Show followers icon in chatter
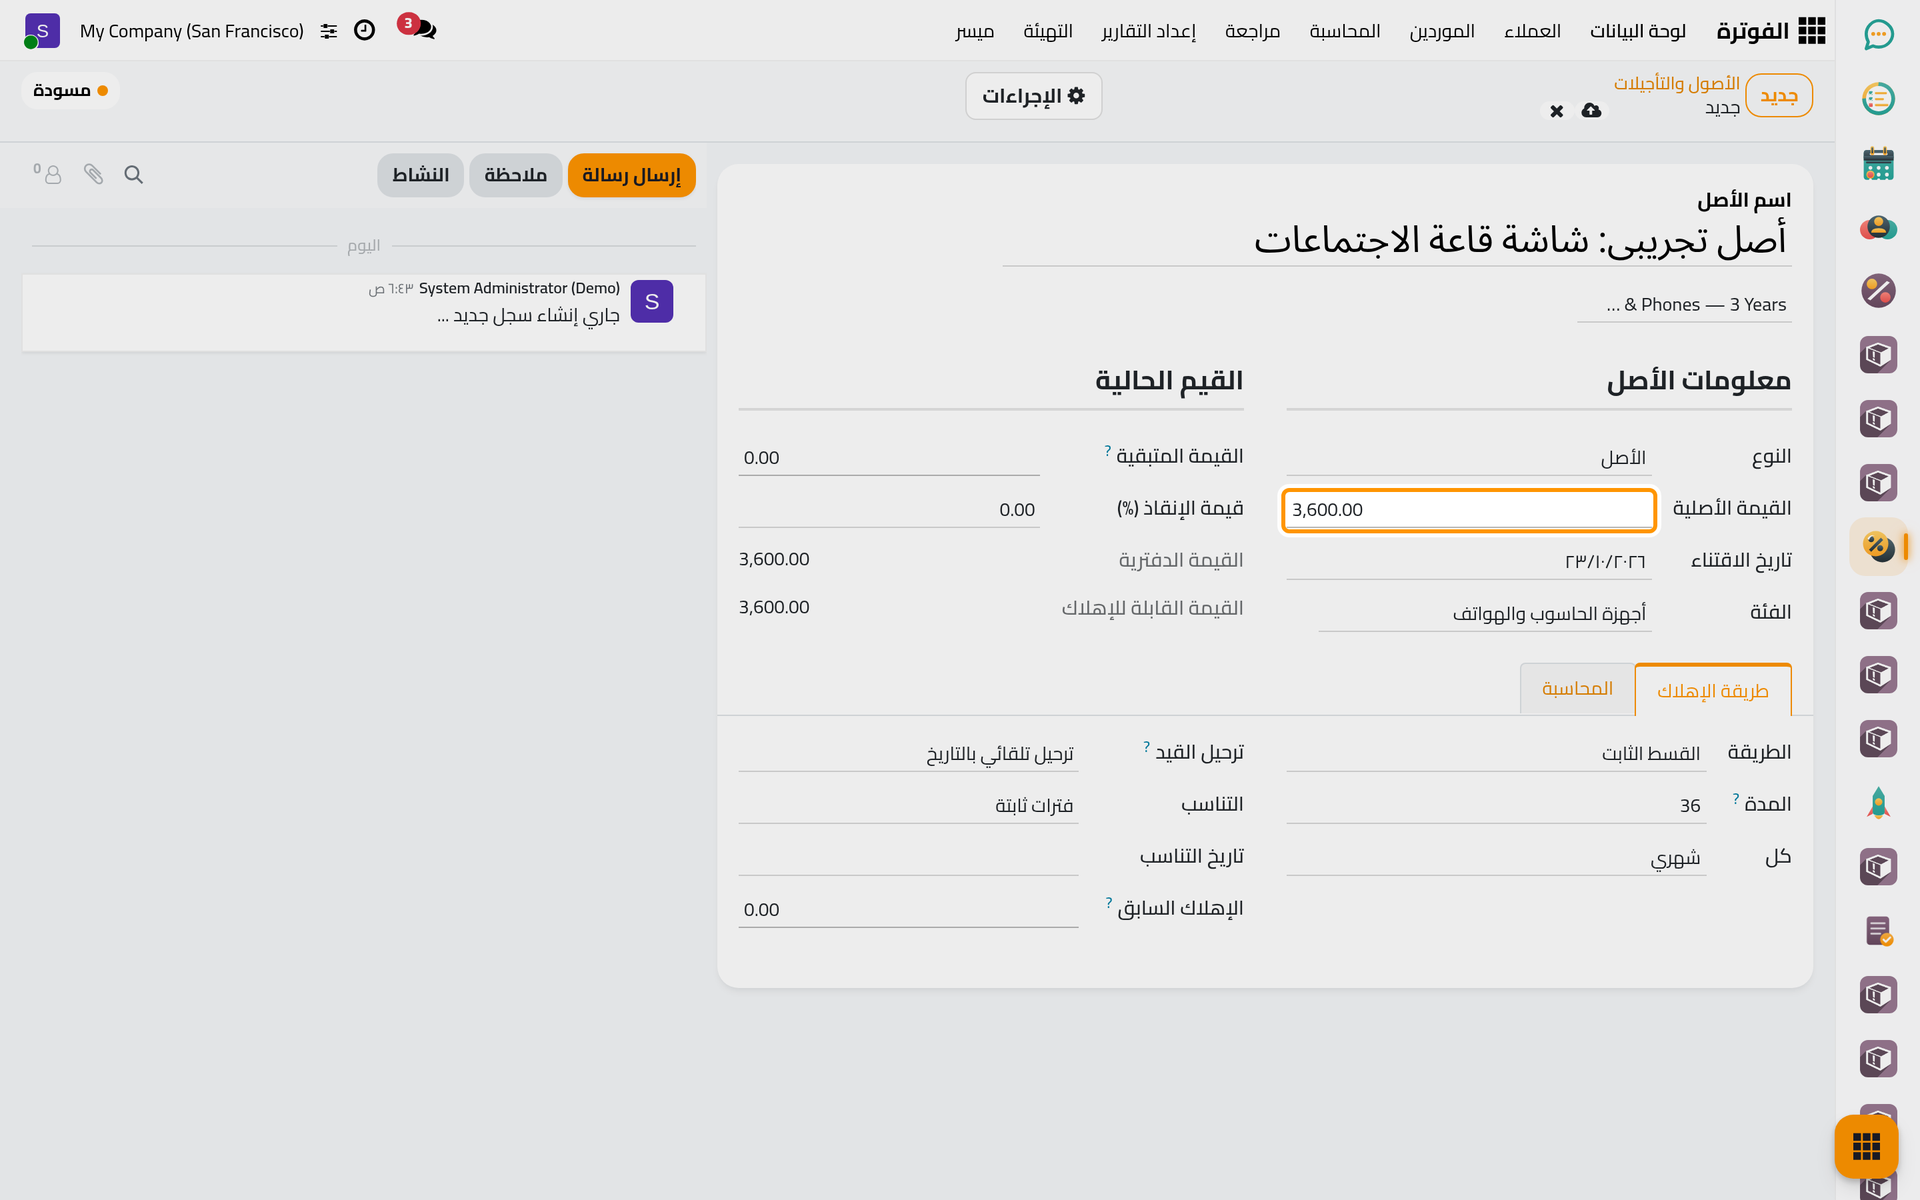The width and height of the screenshot is (1920, 1200). pyautogui.click(x=48, y=174)
